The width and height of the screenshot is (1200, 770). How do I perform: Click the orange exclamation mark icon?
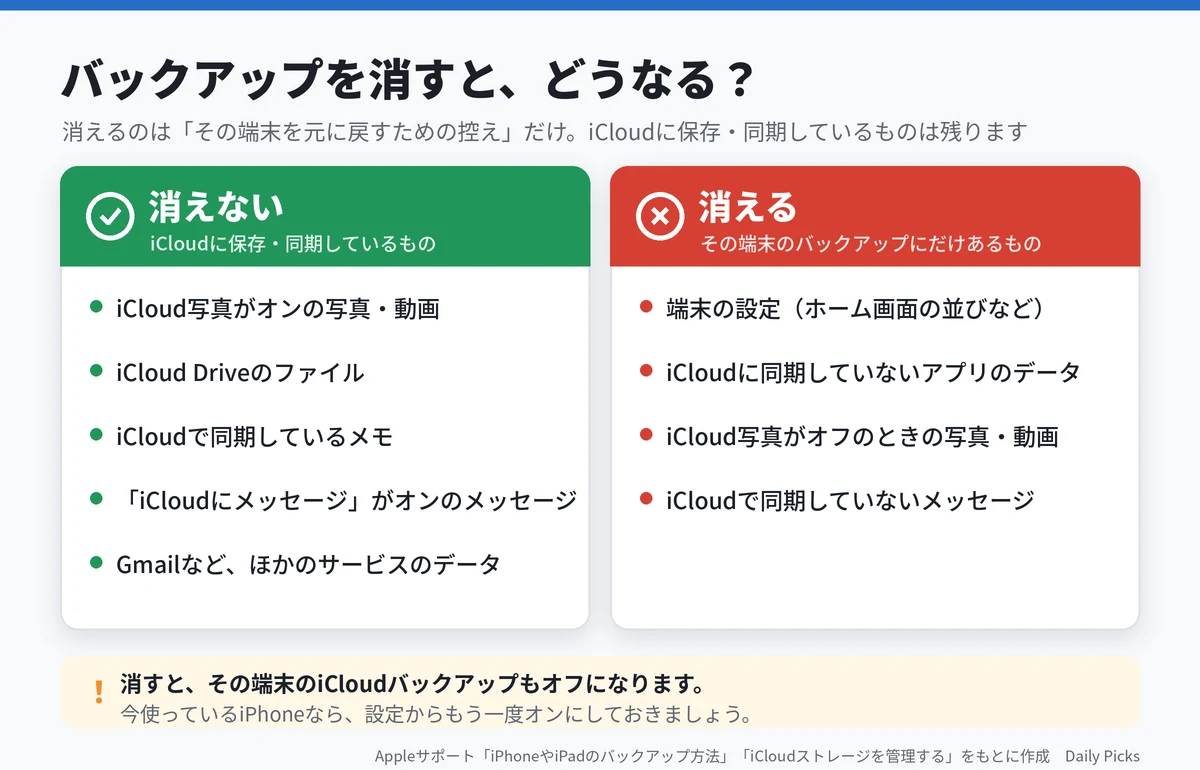(98, 692)
